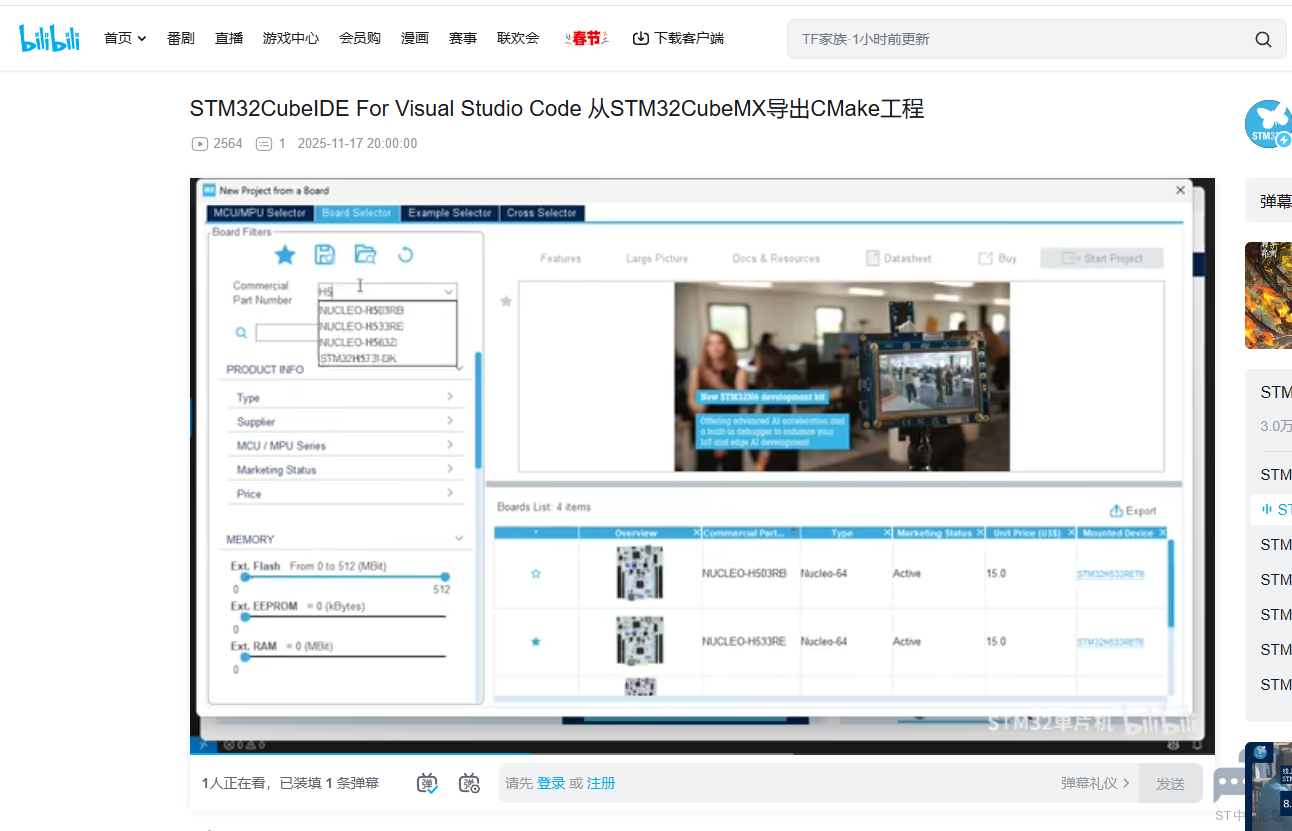Click the reset filters circular arrow icon

(405, 254)
